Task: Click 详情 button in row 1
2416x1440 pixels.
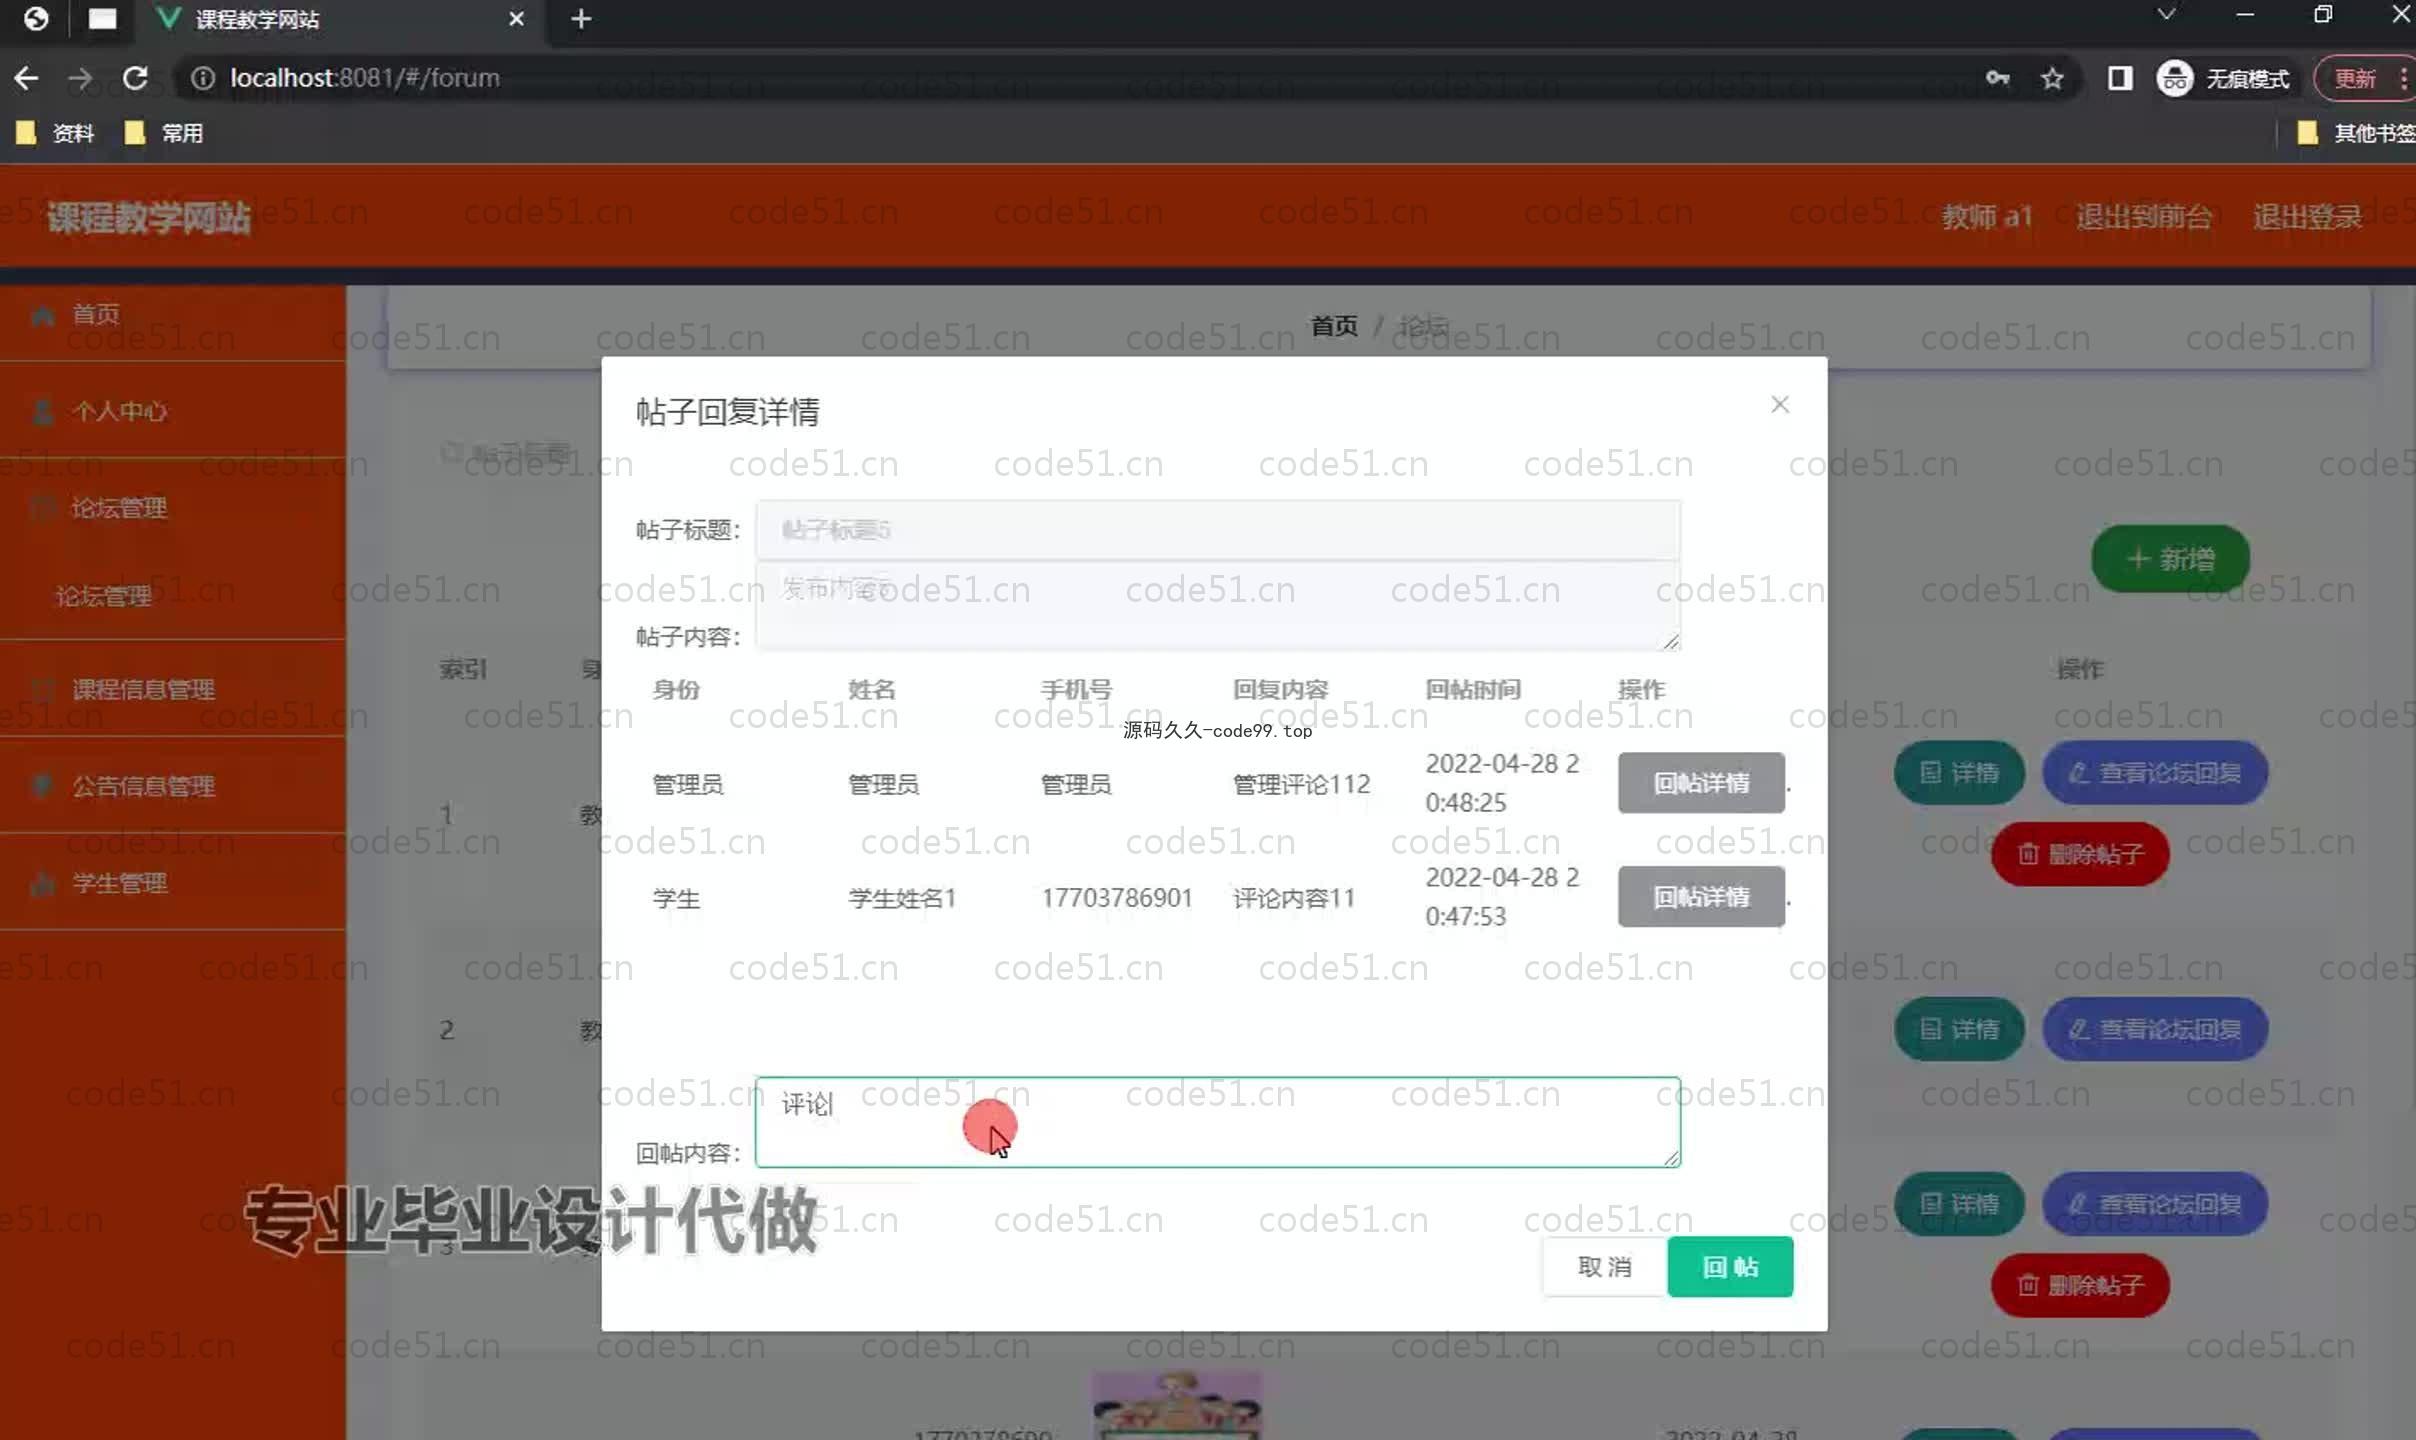Action: 1958,772
